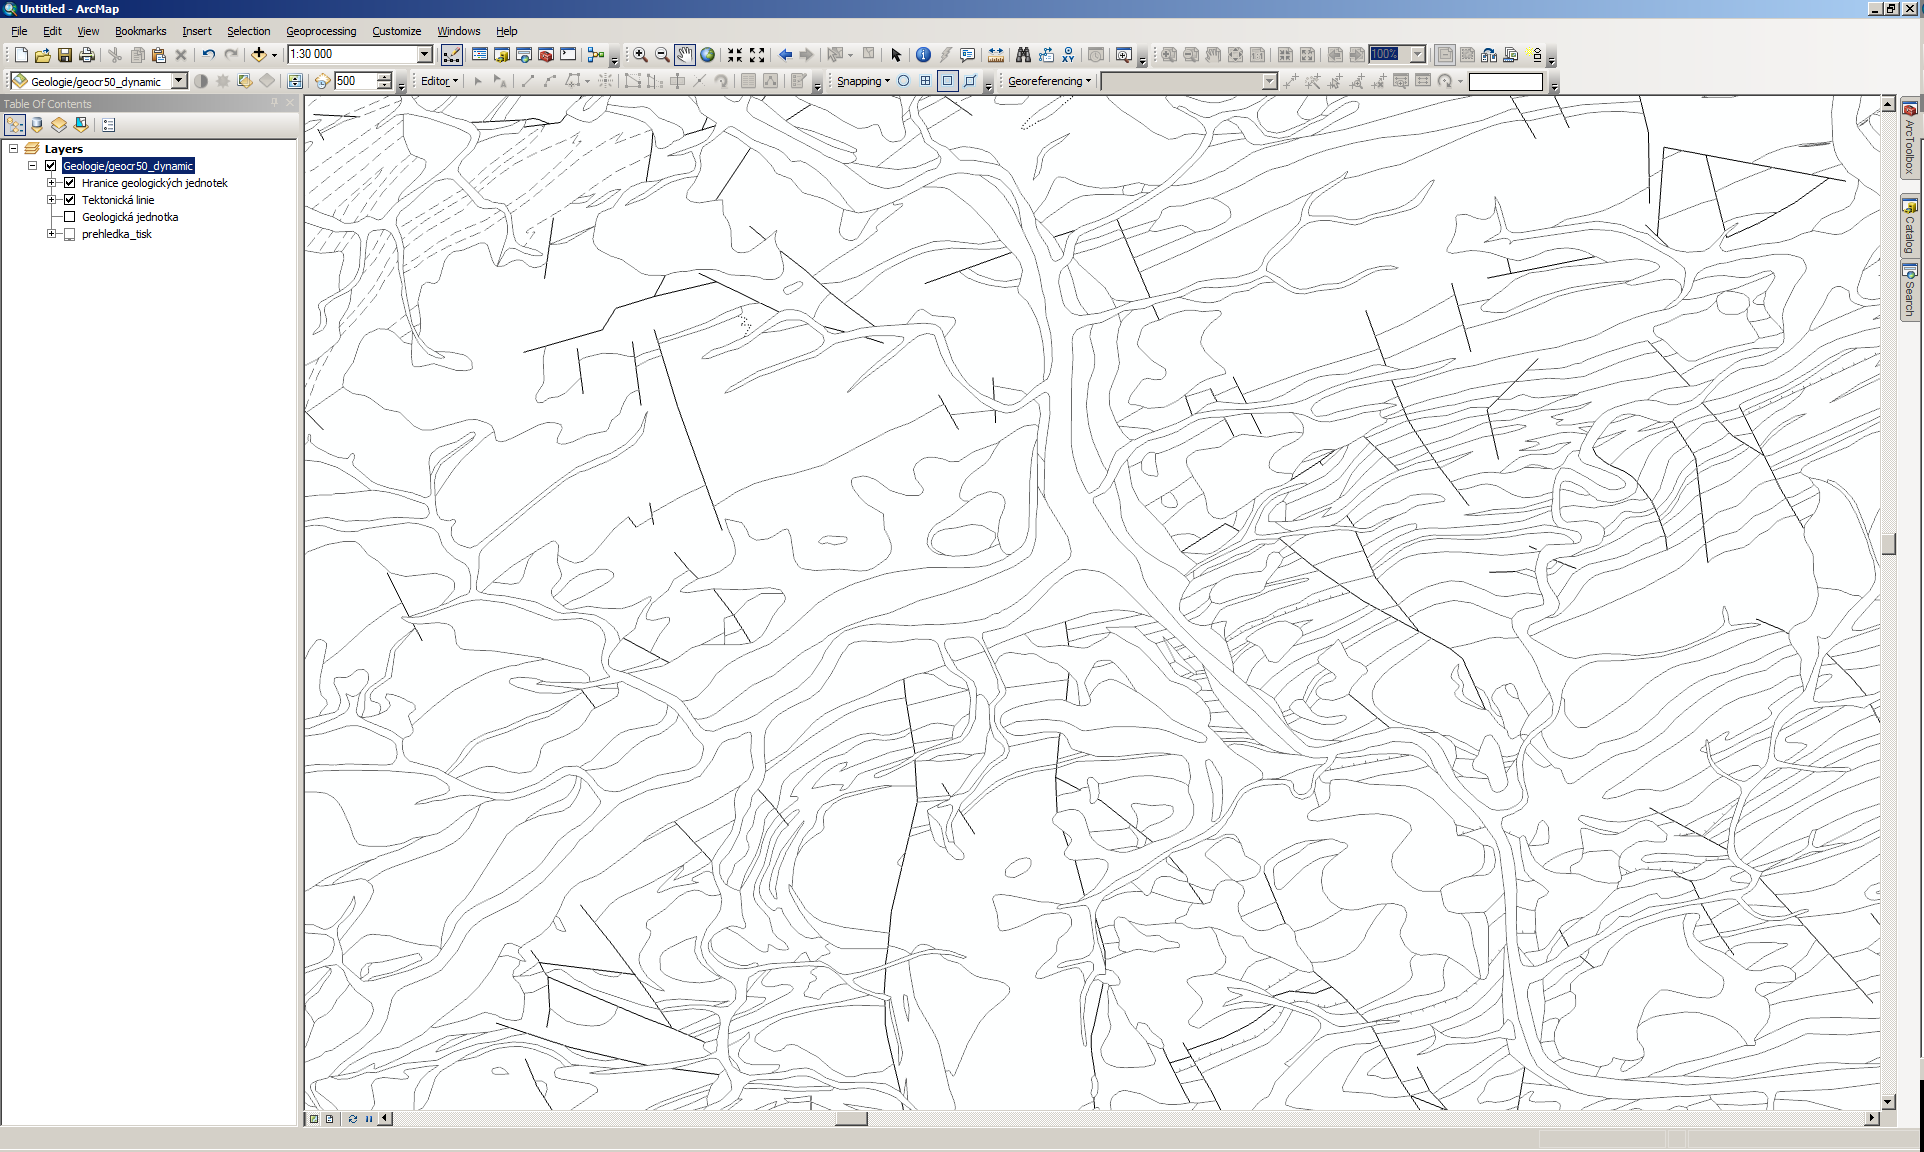Open the Table Of Contents window icon

click(x=480, y=55)
